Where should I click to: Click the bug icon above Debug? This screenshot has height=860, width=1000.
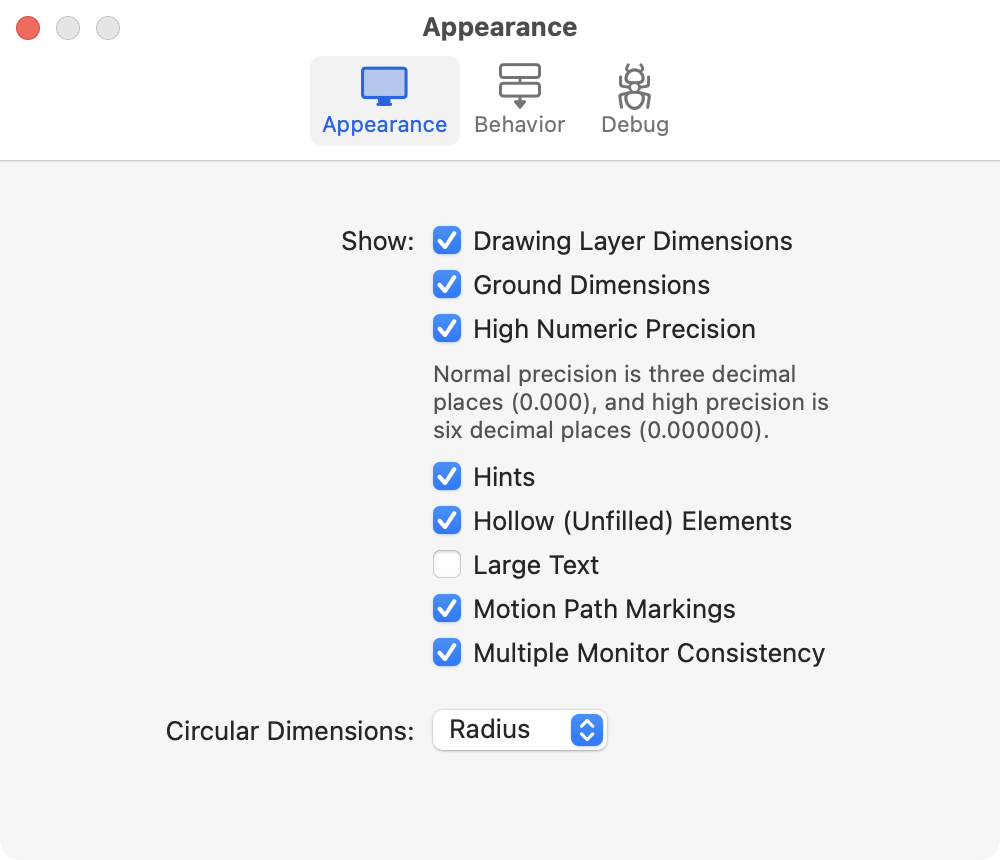(634, 85)
